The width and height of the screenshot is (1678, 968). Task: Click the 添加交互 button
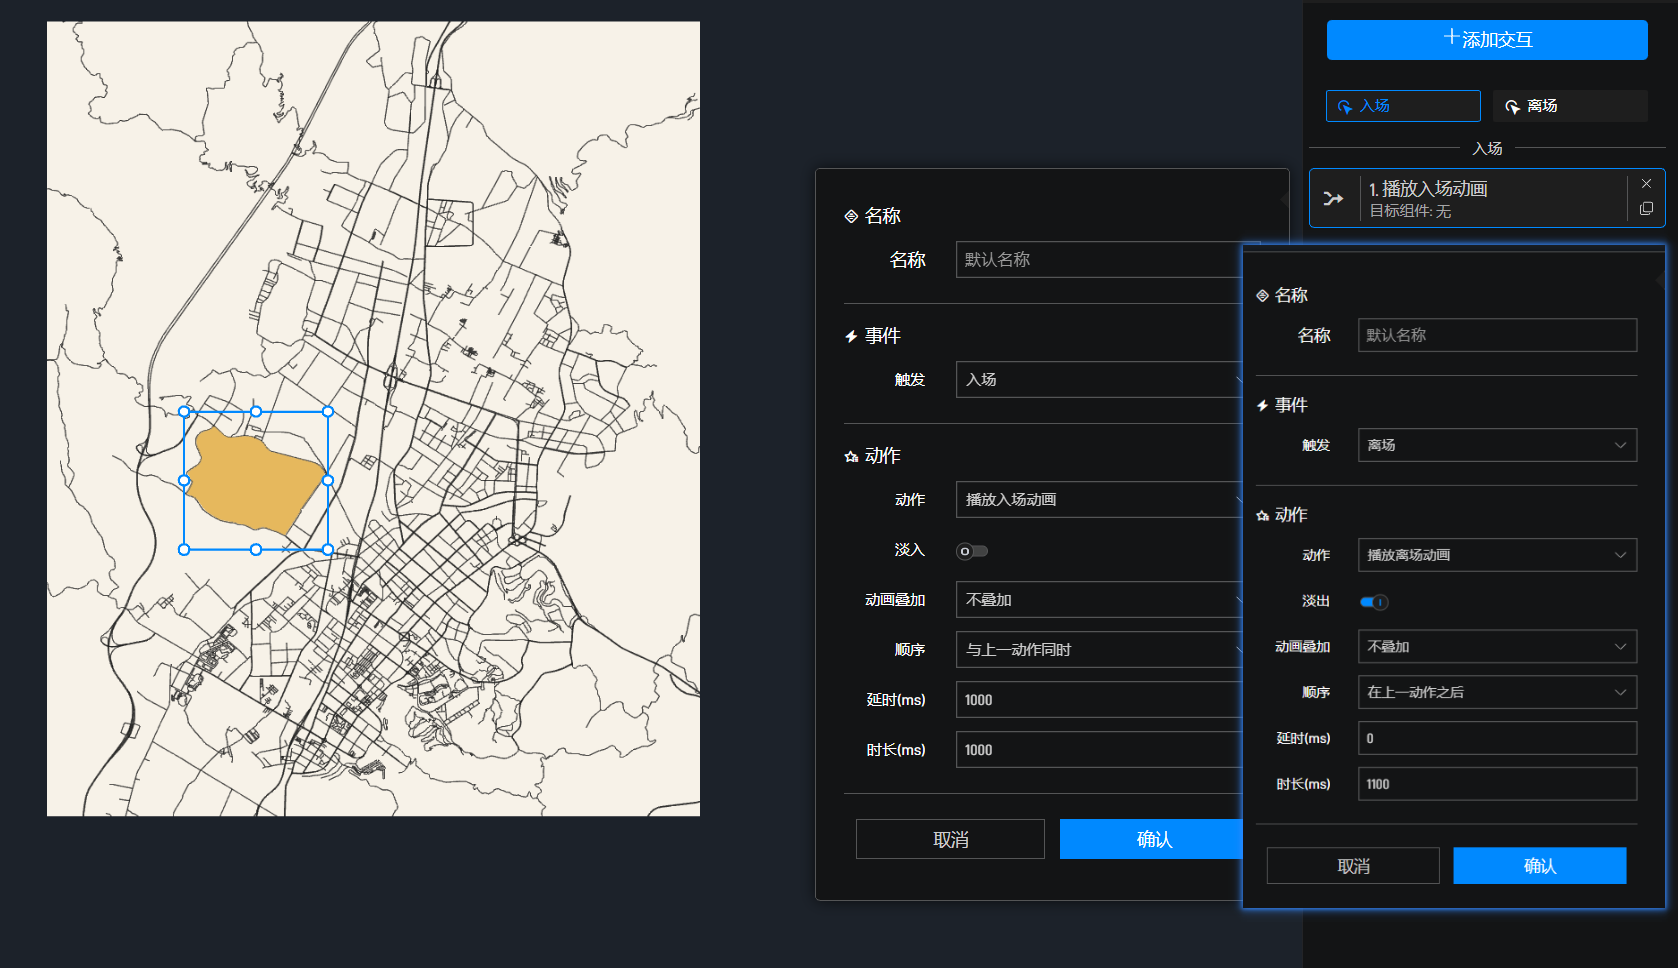click(x=1486, y=40)
